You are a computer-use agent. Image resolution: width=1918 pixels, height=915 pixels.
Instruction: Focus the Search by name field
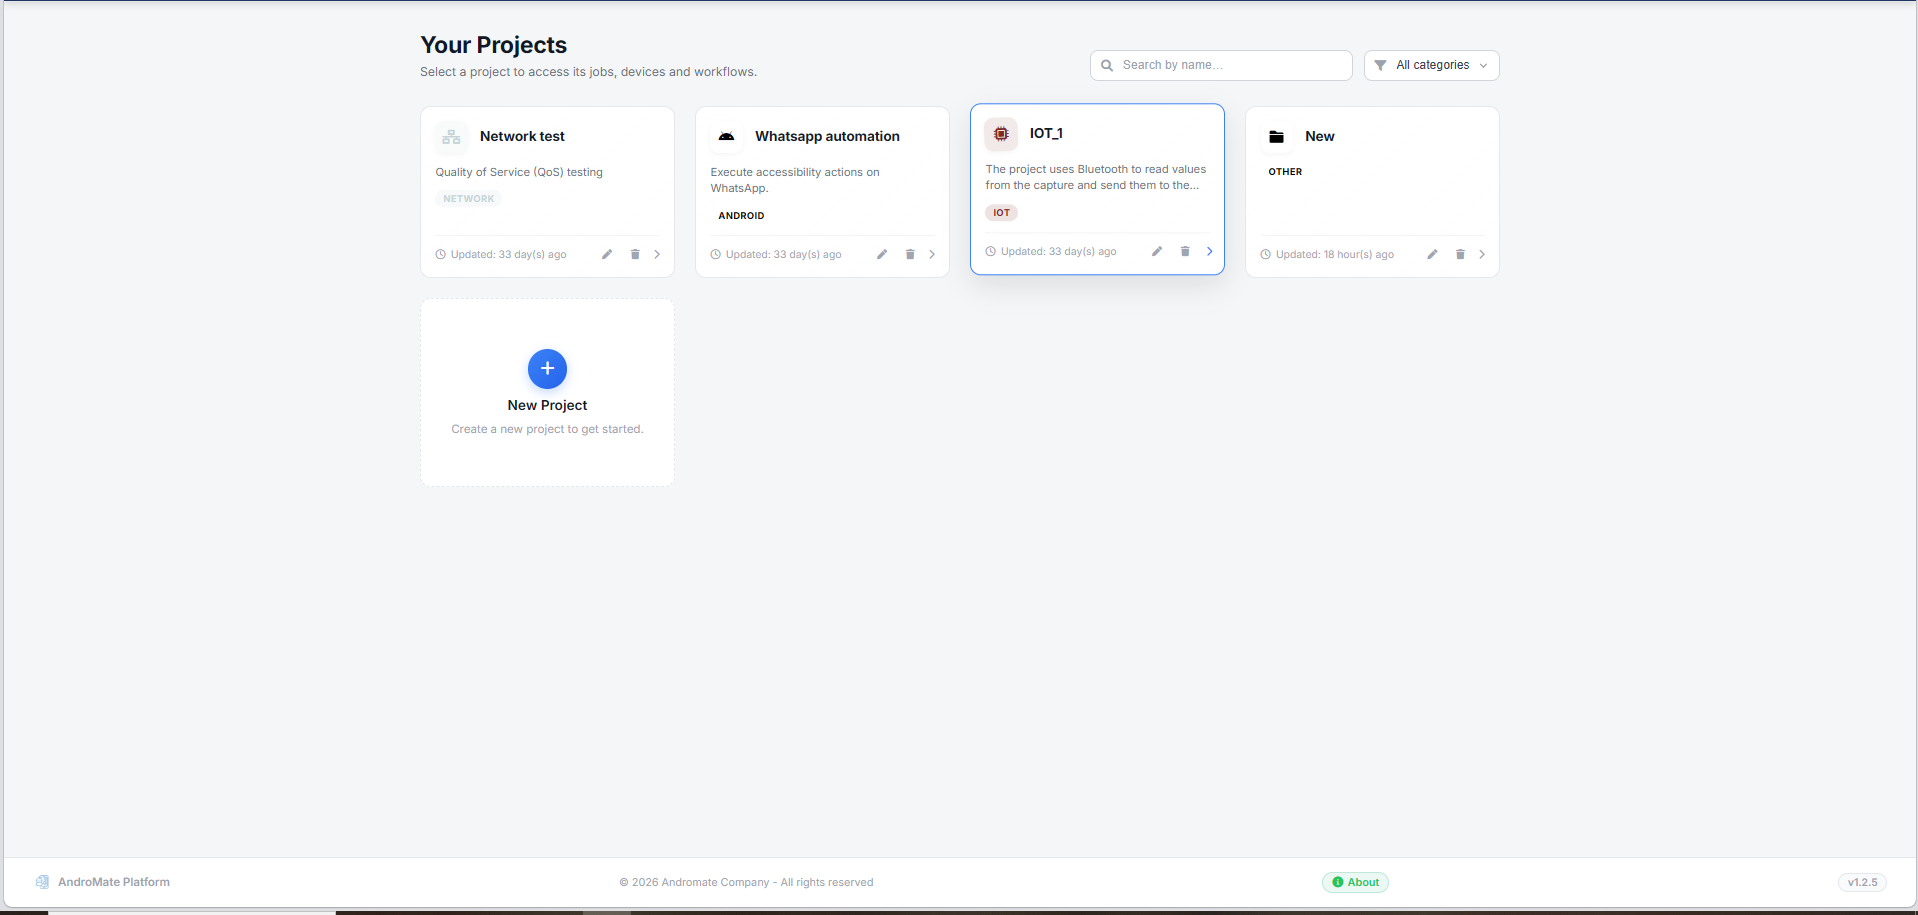[1221, 65]
